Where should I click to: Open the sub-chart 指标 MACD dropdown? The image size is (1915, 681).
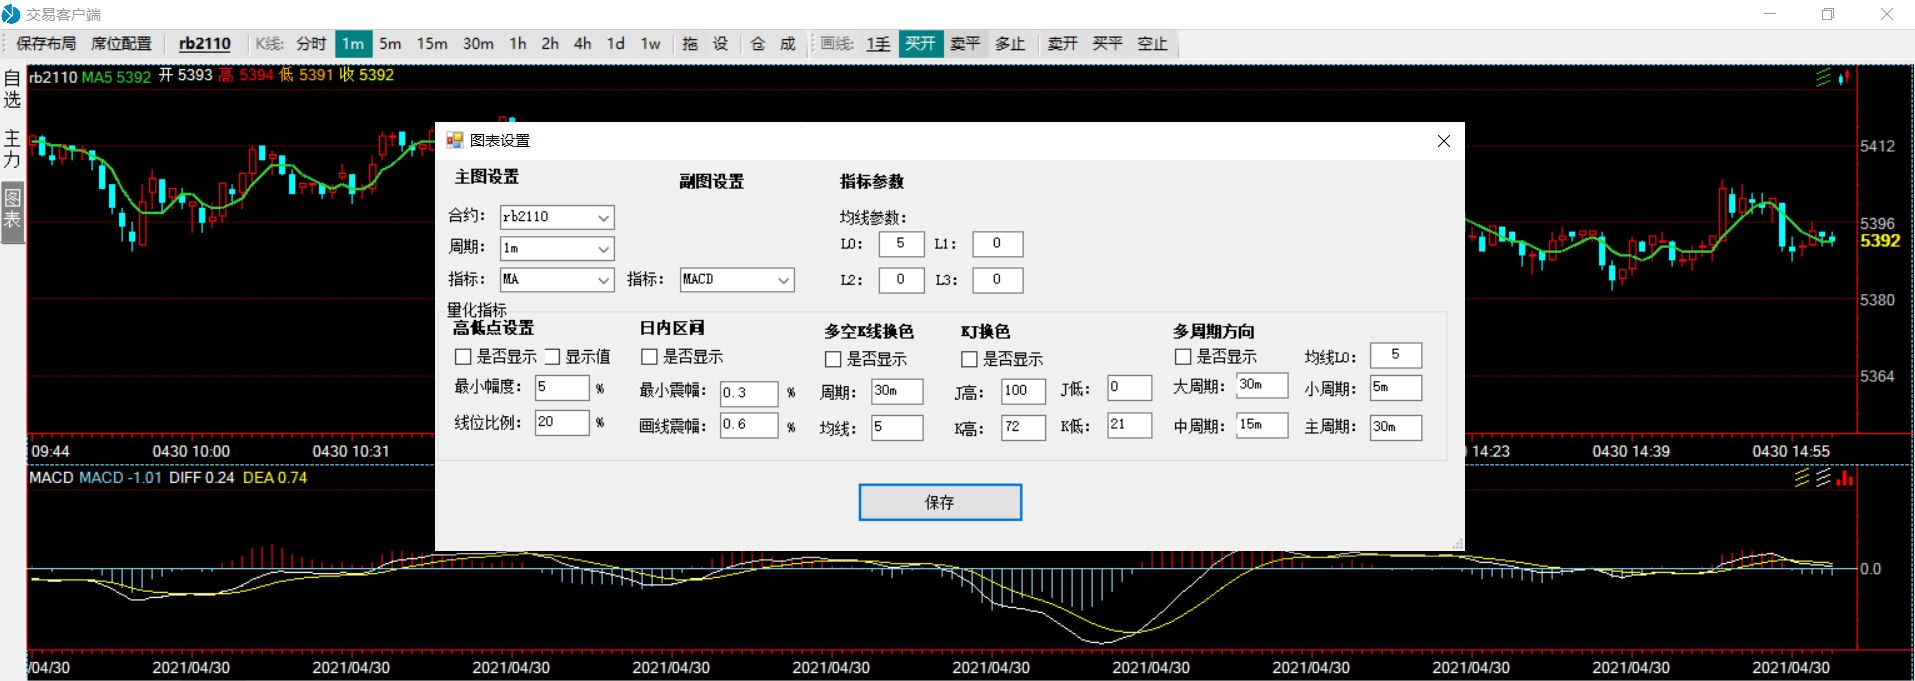[737, 280]
